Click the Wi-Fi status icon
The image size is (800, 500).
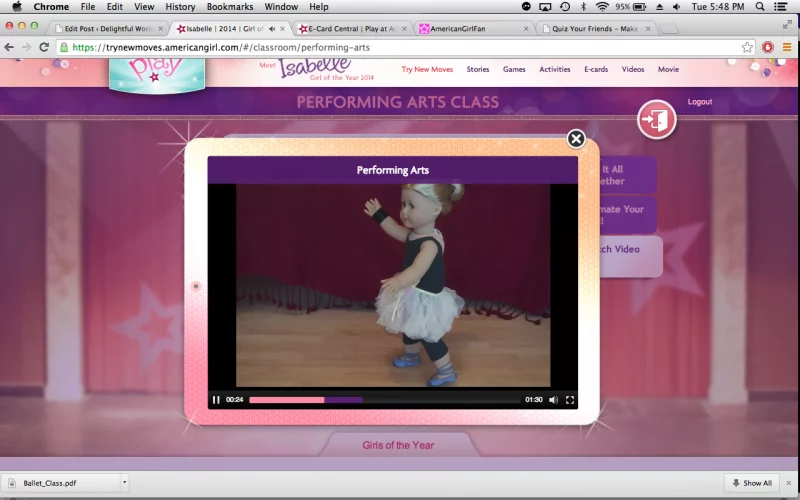coord(603,7)
